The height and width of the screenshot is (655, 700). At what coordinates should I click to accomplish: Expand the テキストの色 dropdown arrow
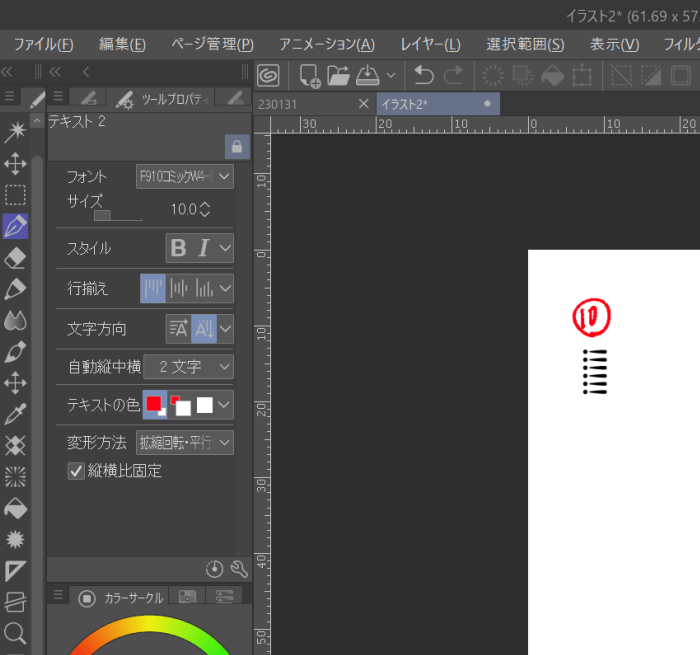[224, 405]
